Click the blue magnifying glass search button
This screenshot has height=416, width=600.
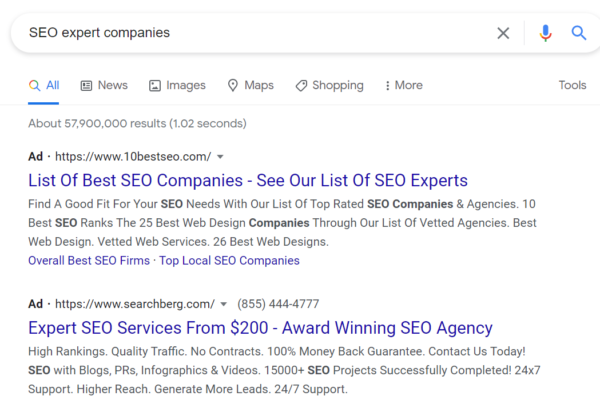pyautogui.click(x=579, y=33)
